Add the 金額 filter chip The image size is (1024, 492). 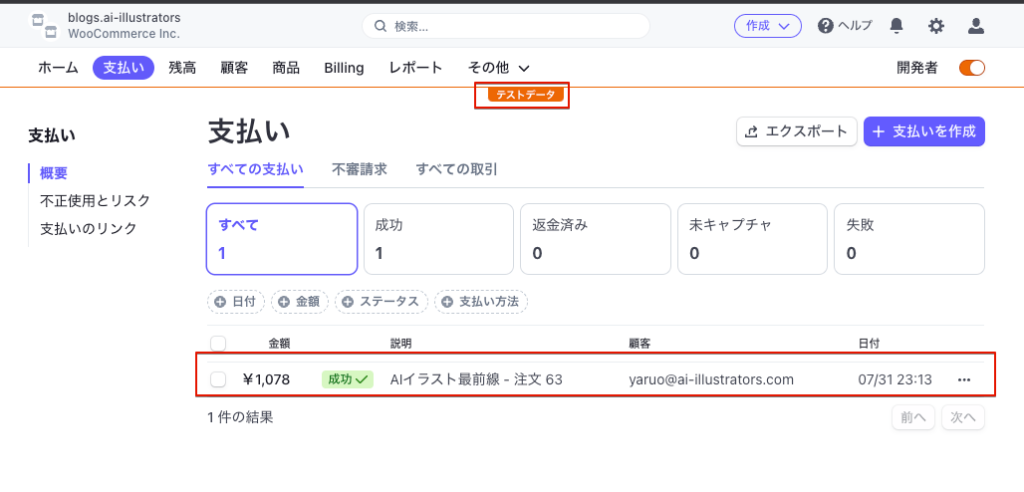pyautogui.click(x=300, y=301)
